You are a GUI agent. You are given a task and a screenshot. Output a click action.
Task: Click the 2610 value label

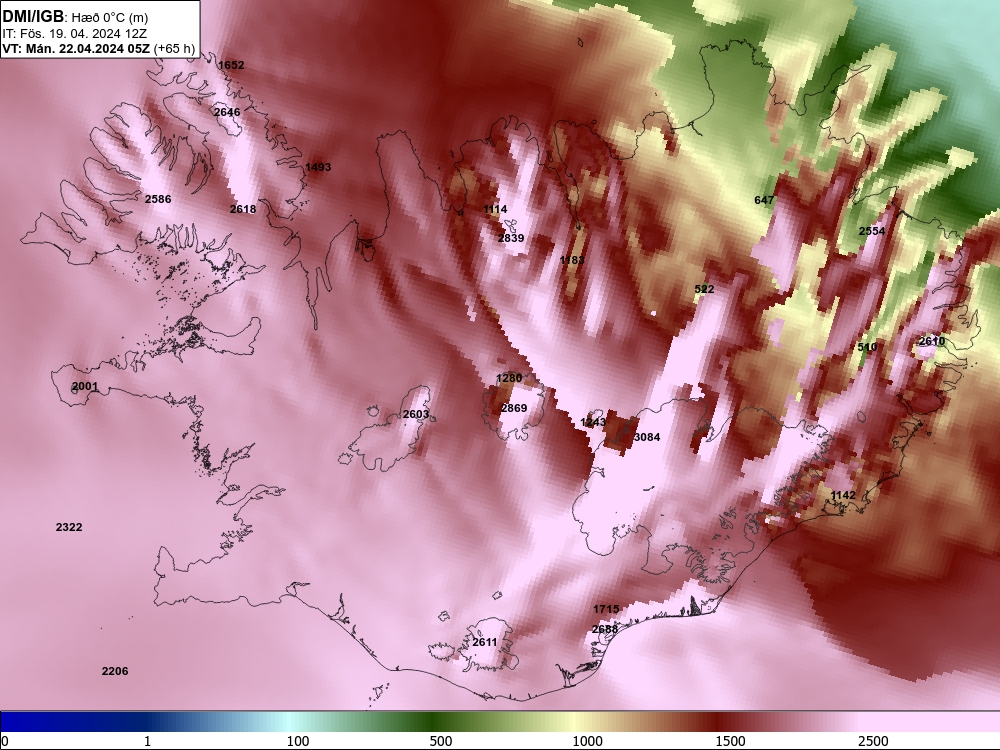pyautogui.click(x=932, y=341)
